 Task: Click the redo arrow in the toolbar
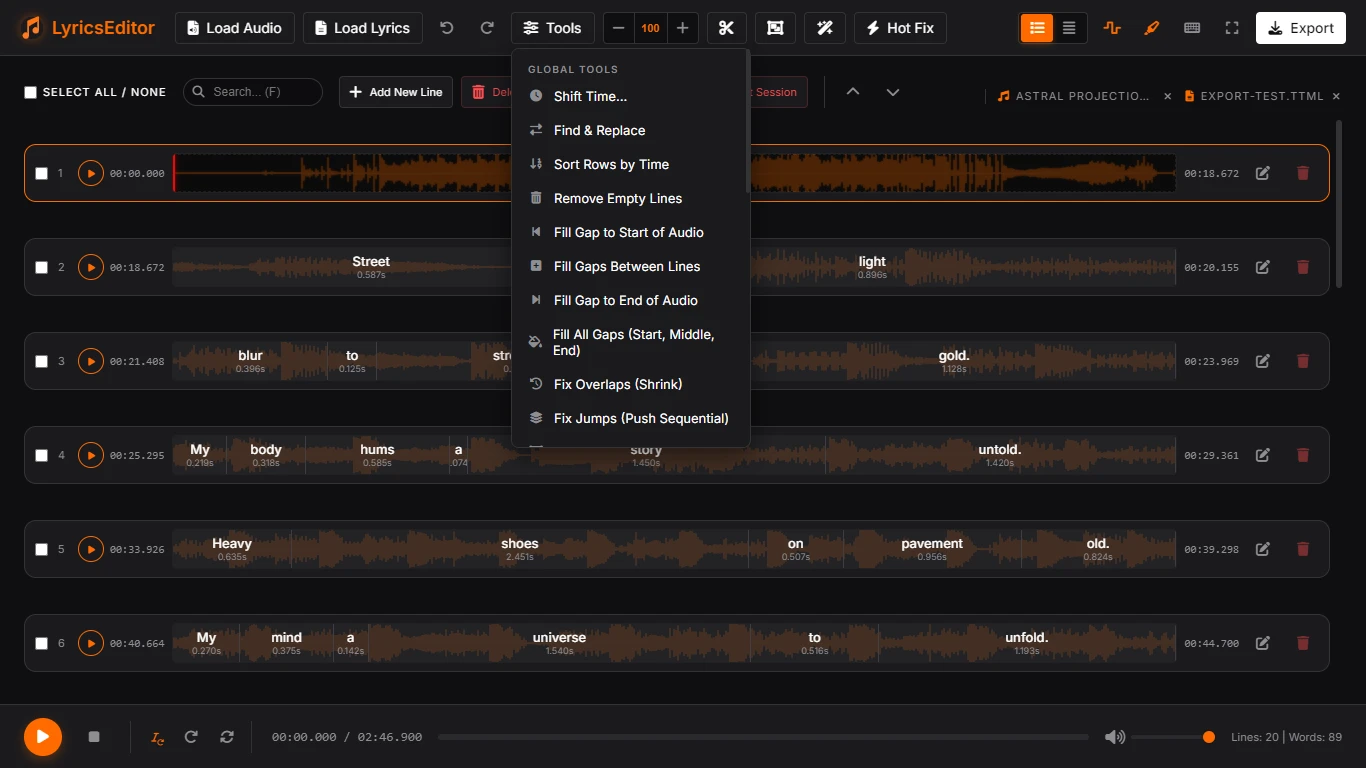[487, 28]
